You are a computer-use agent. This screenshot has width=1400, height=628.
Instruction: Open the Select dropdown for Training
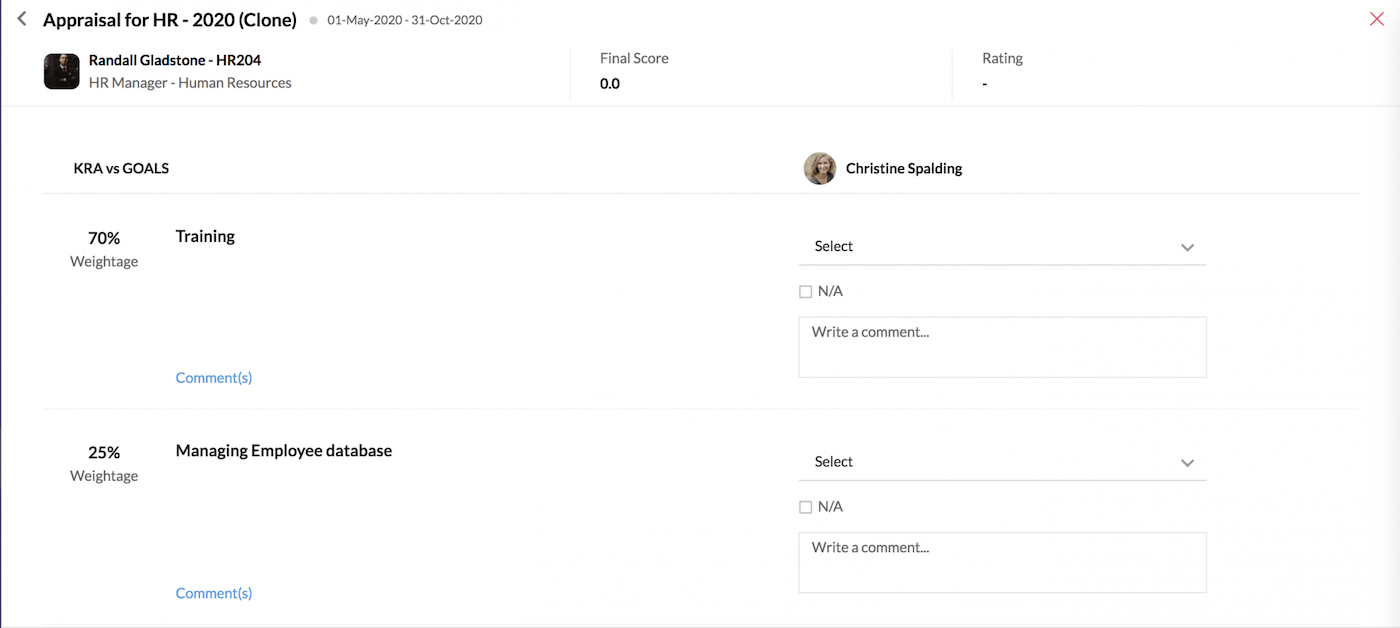click(1002, 246)
